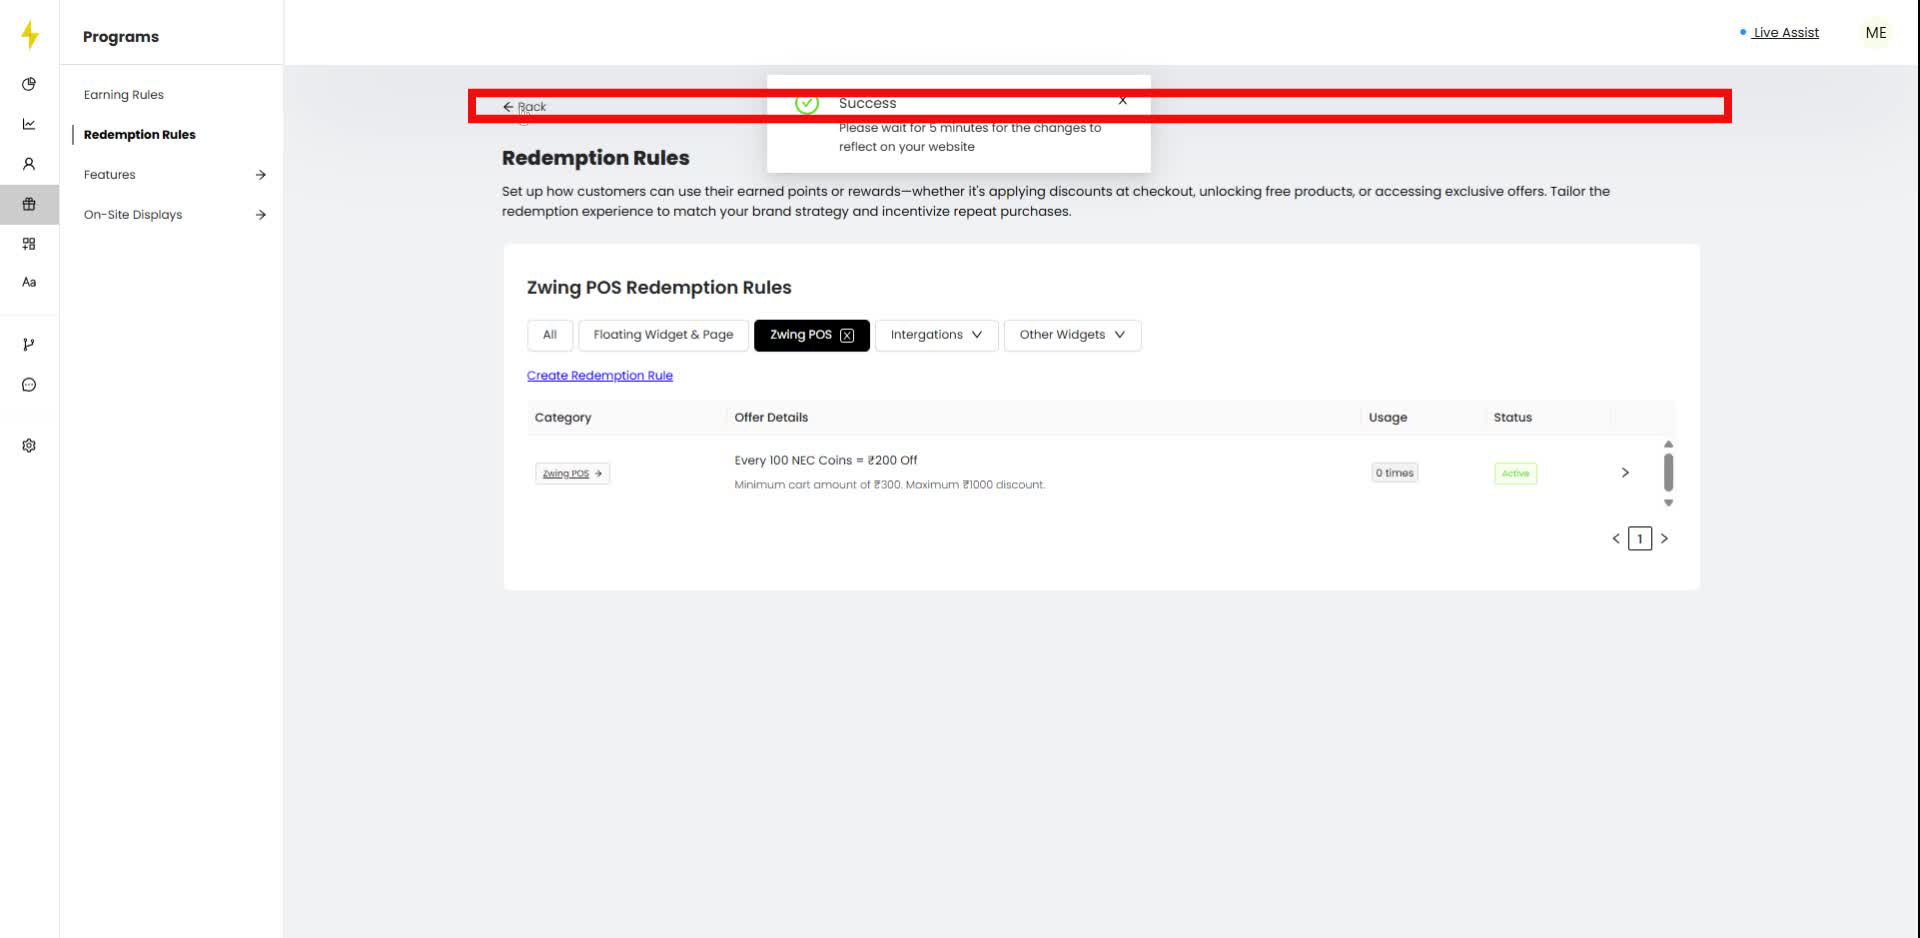The image size is (1920, 938).
Task: Open the analytics pie chart dashboard icon
Action: click(x=29, y=84)
